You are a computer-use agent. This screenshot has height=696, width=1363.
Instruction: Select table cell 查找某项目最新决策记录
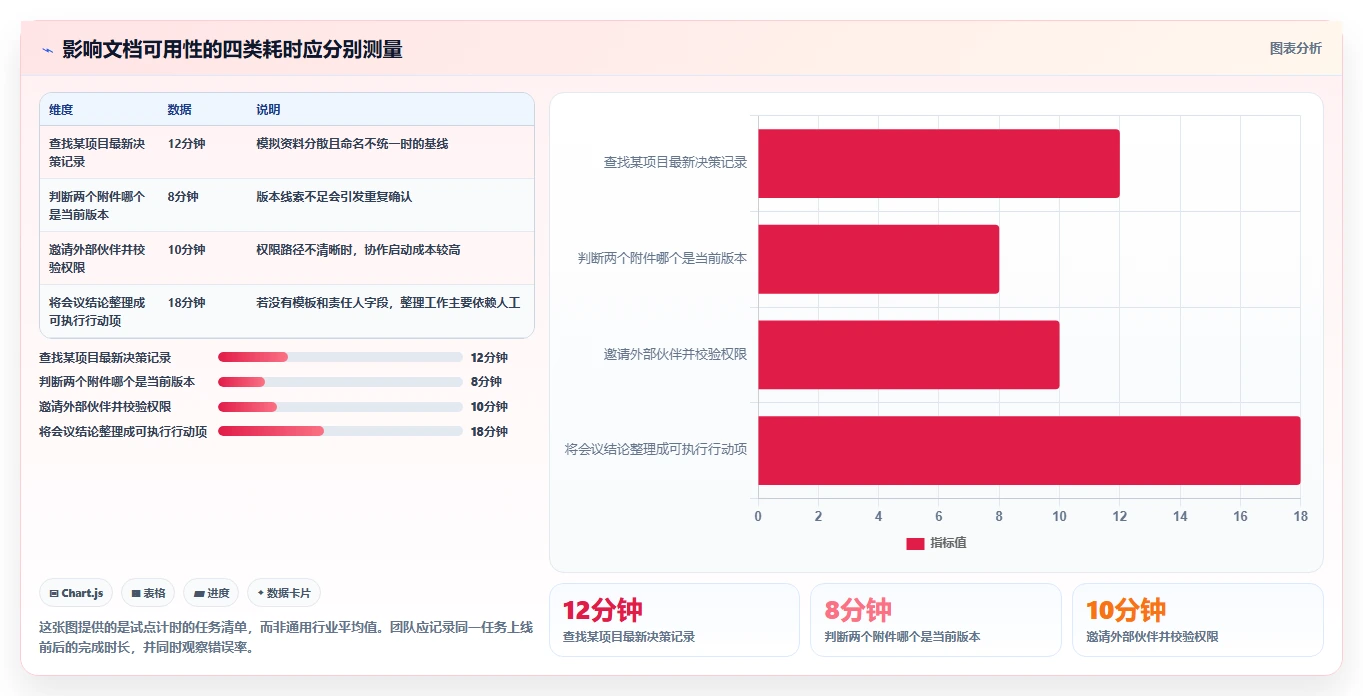(97, 152)
